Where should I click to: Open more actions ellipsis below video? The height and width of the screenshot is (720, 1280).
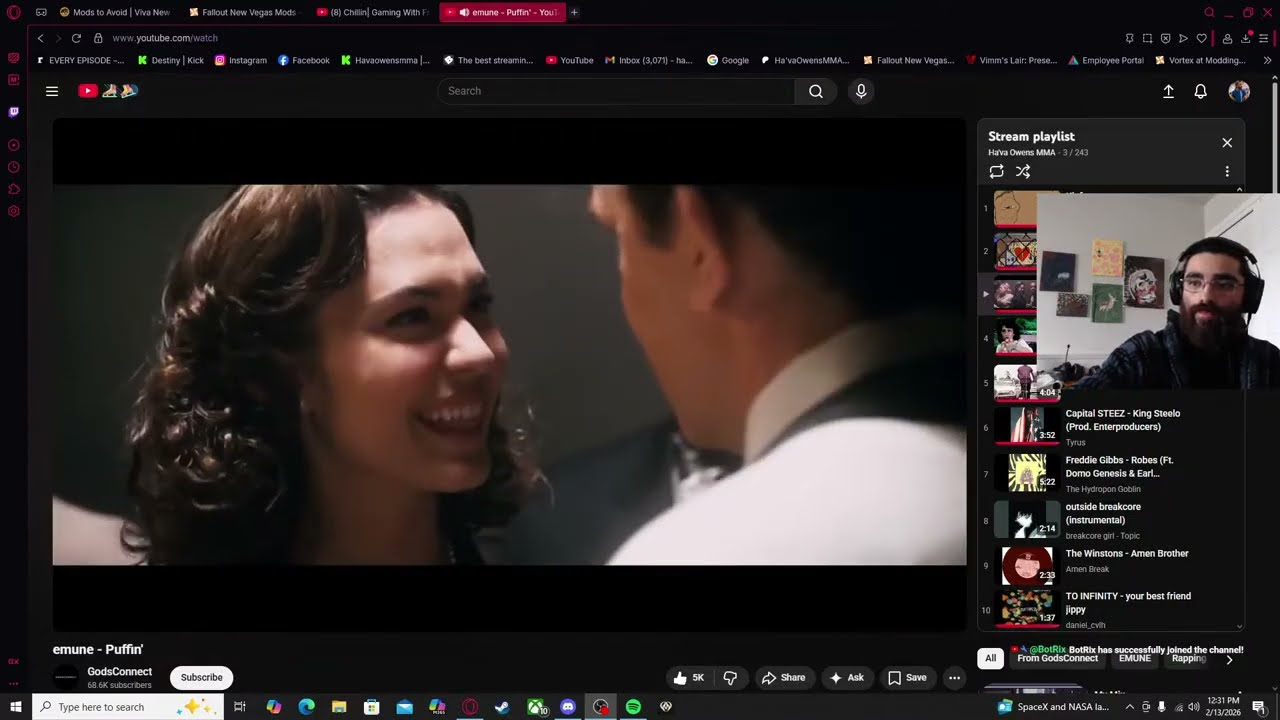954,678
